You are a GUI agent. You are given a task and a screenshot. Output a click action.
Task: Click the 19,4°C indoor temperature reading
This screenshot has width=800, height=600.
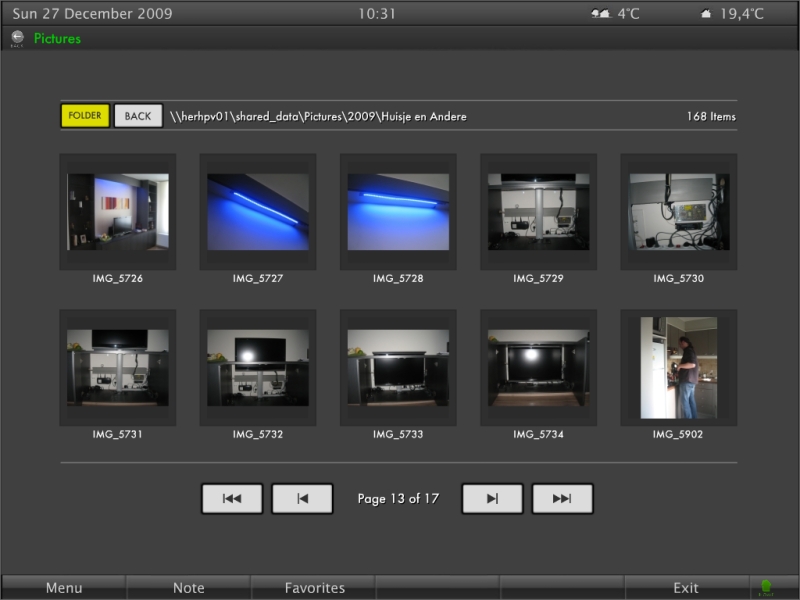point(742,14)
